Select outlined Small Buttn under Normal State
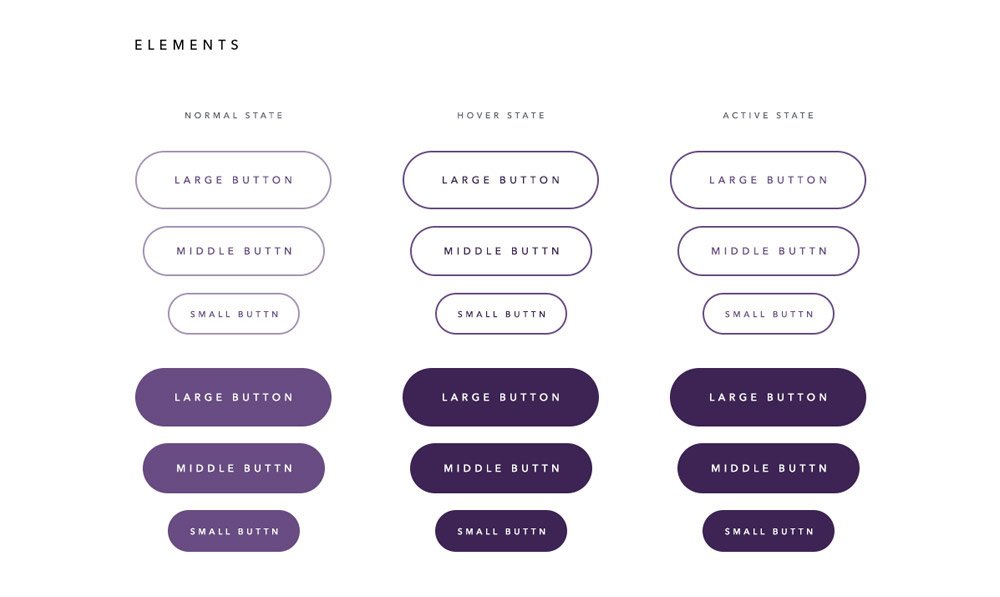The width and height of the screenshot is (1000, 597). [x=234, y=314]
